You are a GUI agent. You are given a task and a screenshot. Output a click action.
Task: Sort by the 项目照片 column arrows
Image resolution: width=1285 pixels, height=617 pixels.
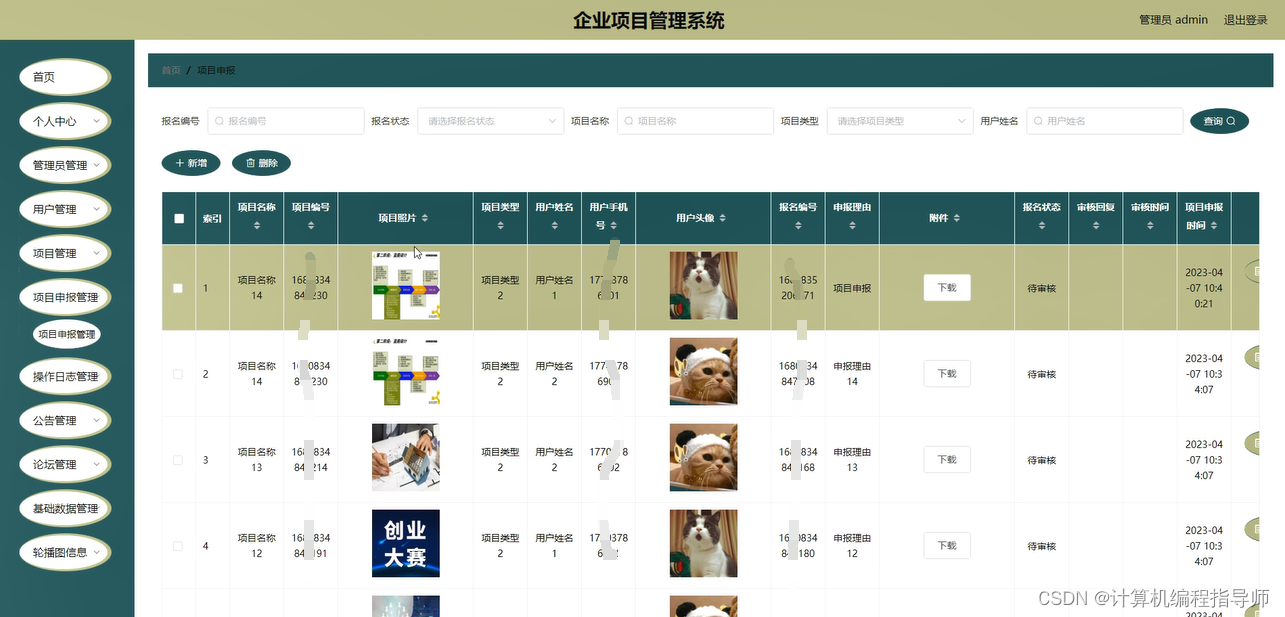(x=425, y=218)
